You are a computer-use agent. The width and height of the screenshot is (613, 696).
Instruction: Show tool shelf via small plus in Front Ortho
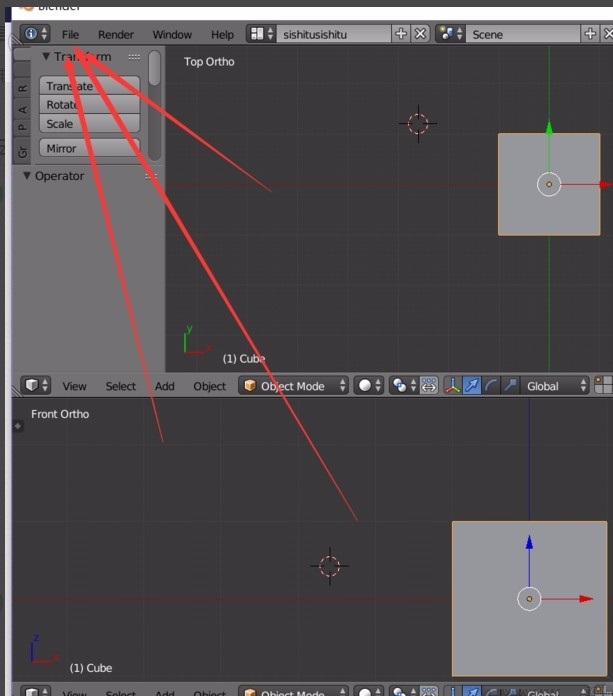click(18, 426)
